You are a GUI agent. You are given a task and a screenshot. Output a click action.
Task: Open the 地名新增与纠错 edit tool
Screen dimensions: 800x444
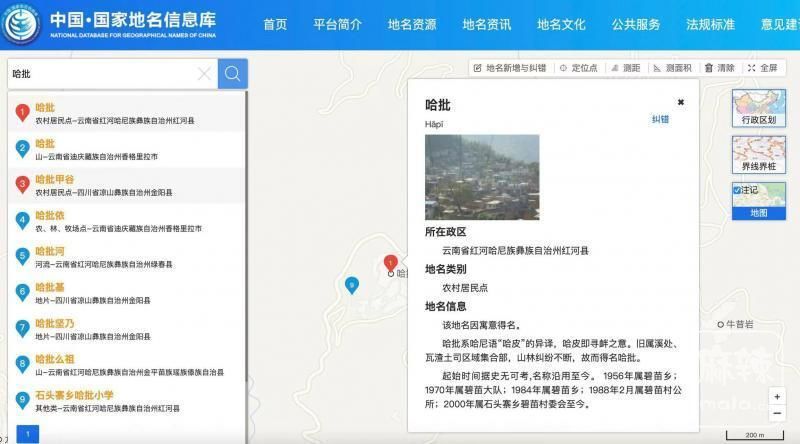pos(510,68)
